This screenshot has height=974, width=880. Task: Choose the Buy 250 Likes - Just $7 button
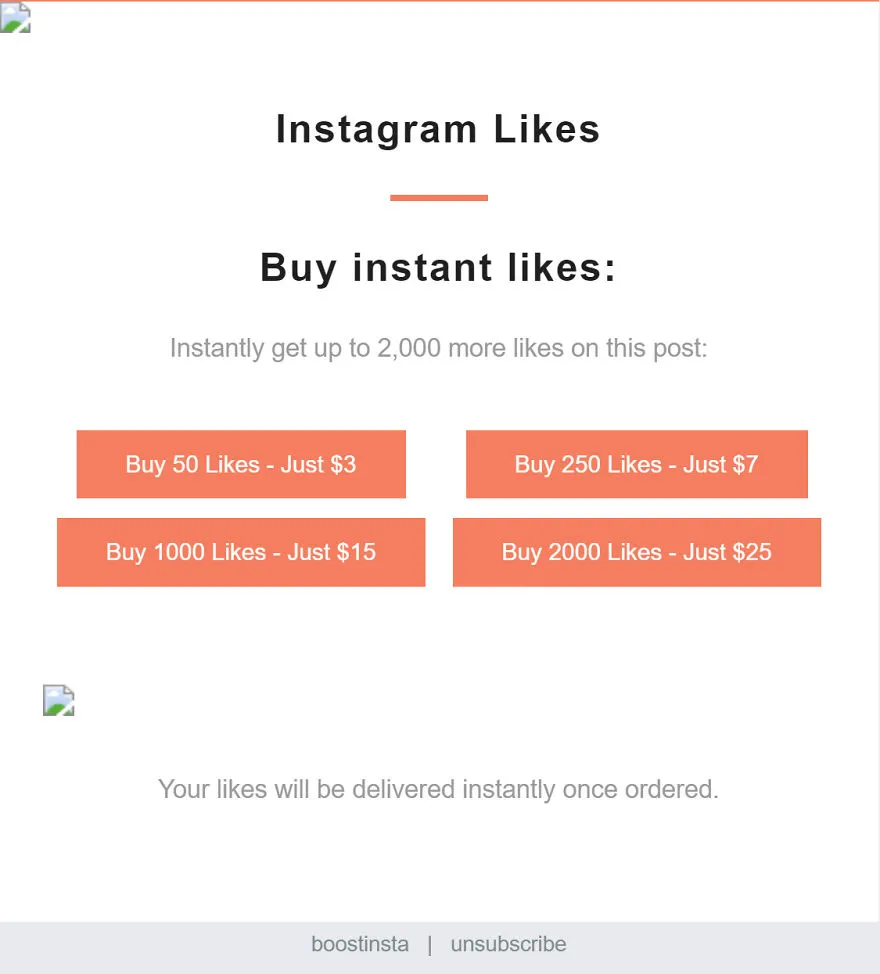637,464
